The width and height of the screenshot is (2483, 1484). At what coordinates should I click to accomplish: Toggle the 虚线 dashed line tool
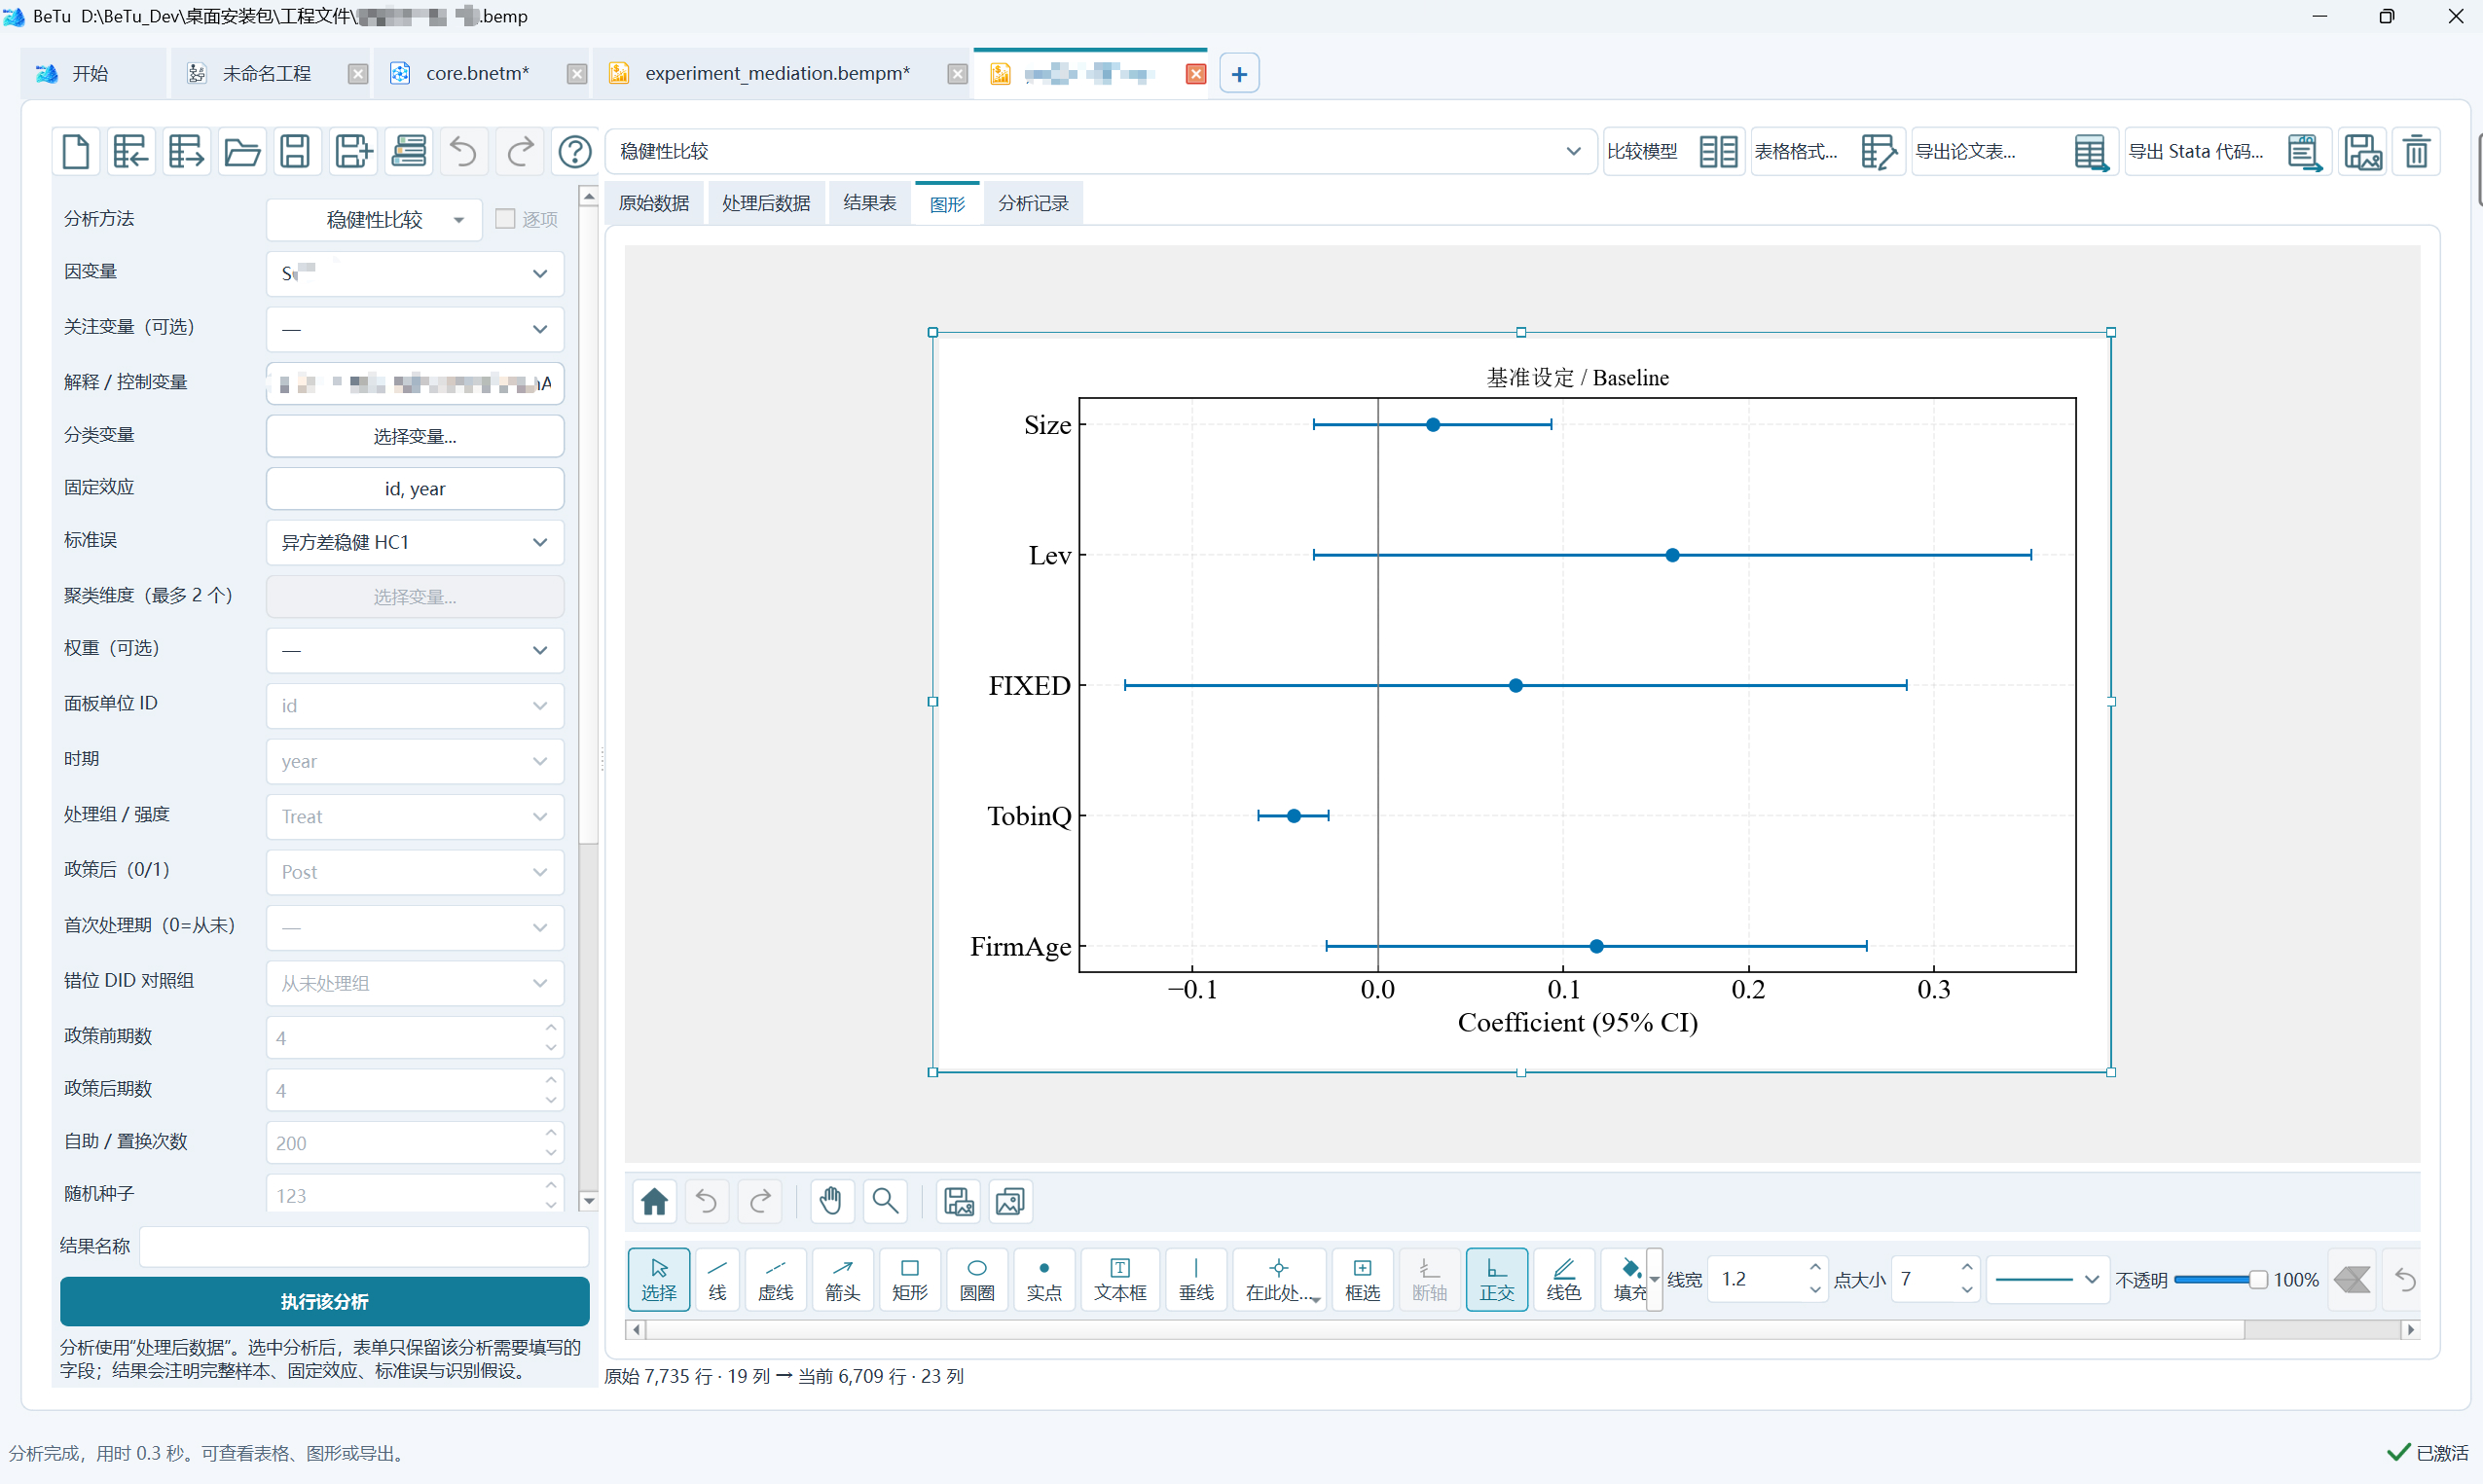point(775,1279)
